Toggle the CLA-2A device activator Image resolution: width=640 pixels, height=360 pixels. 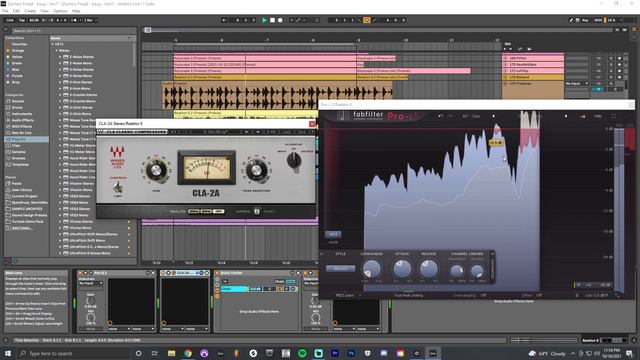coord(163,273)
